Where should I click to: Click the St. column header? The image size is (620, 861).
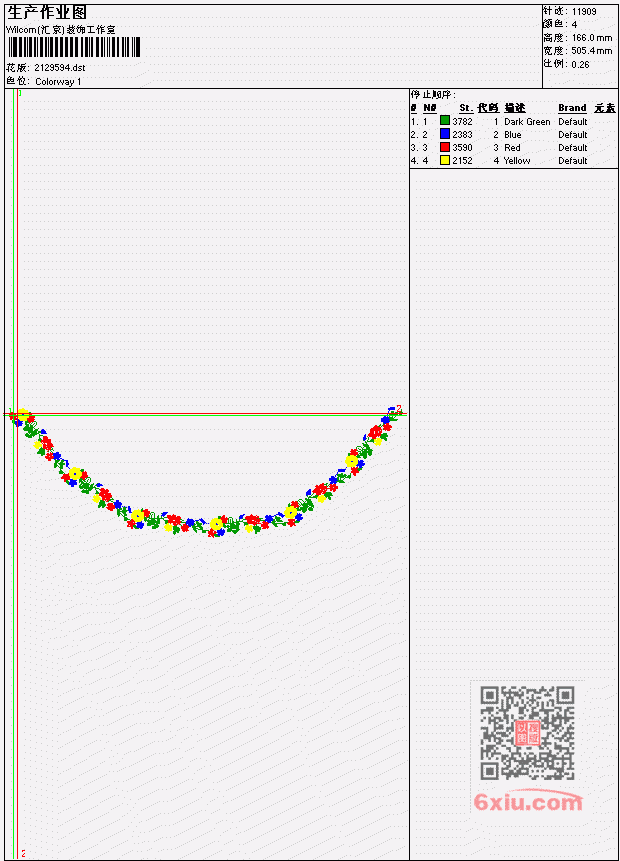pos(466,108)
